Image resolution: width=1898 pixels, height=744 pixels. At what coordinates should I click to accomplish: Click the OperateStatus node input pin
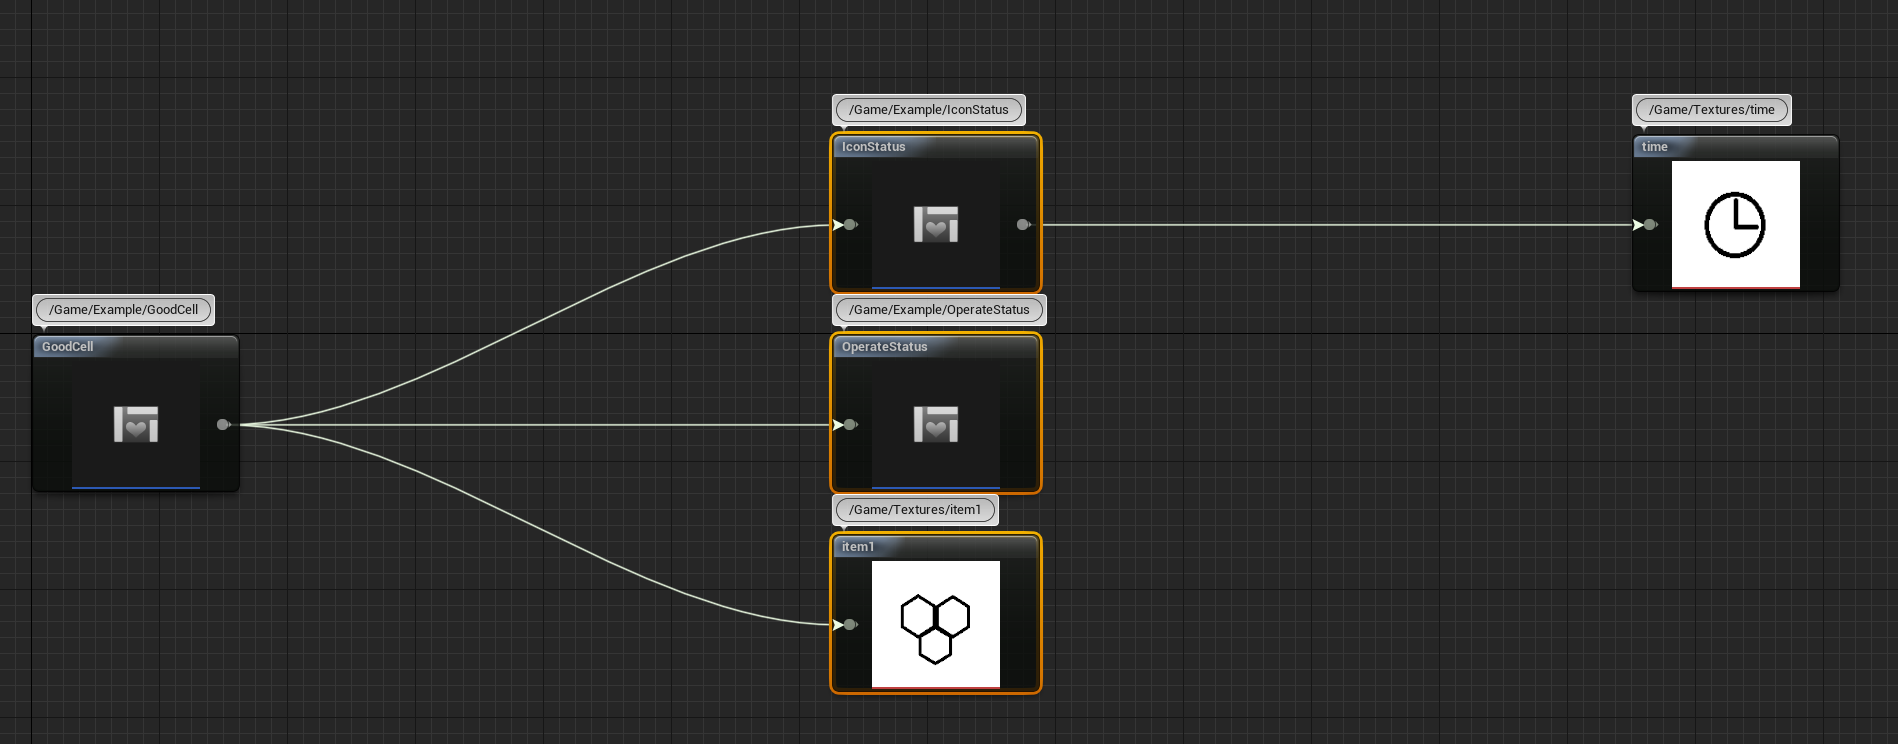(850, 424)
